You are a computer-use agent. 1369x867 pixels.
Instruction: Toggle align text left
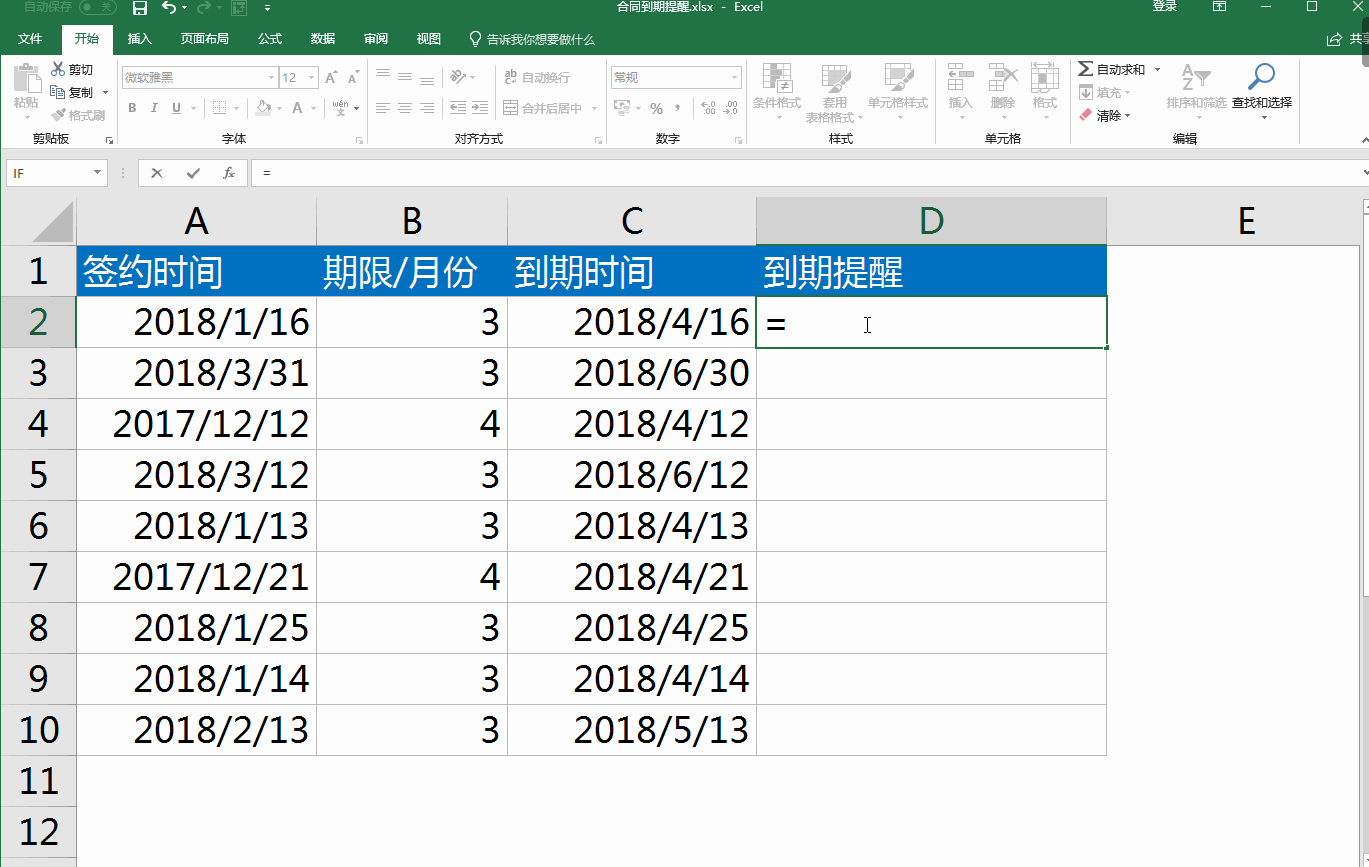pos(383,108)
